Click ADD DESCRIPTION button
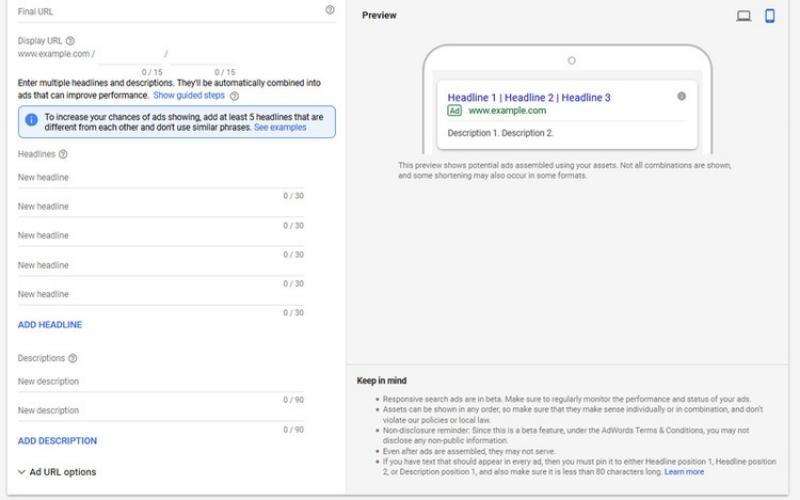The width and height of the screenshot is (800, 500). pos(57,441)
